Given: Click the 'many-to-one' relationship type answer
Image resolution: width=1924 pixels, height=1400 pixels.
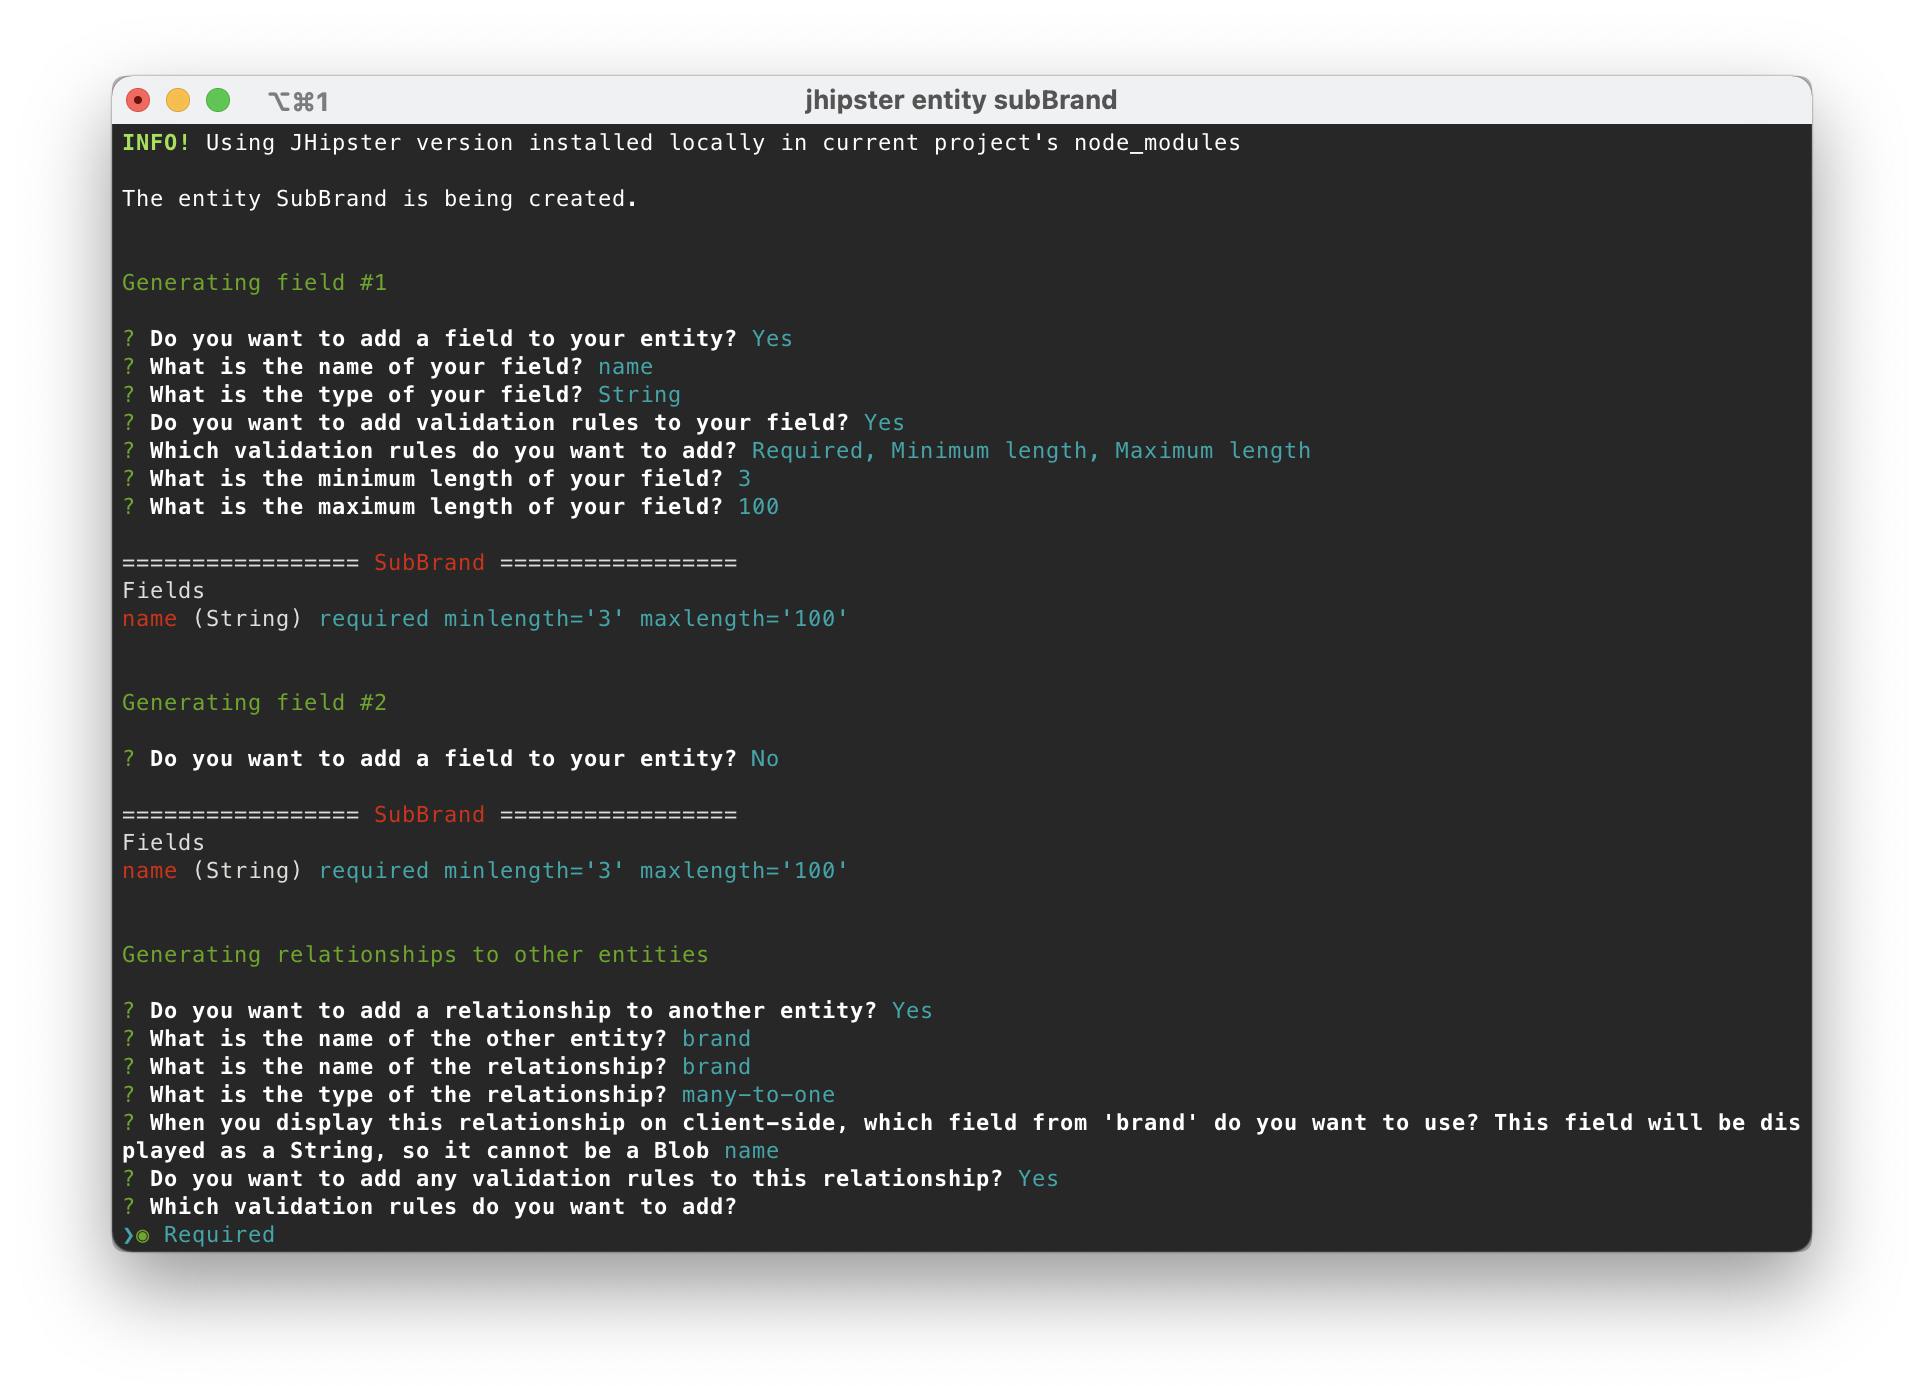Looking at the screenshot, I should [758, 1095].
